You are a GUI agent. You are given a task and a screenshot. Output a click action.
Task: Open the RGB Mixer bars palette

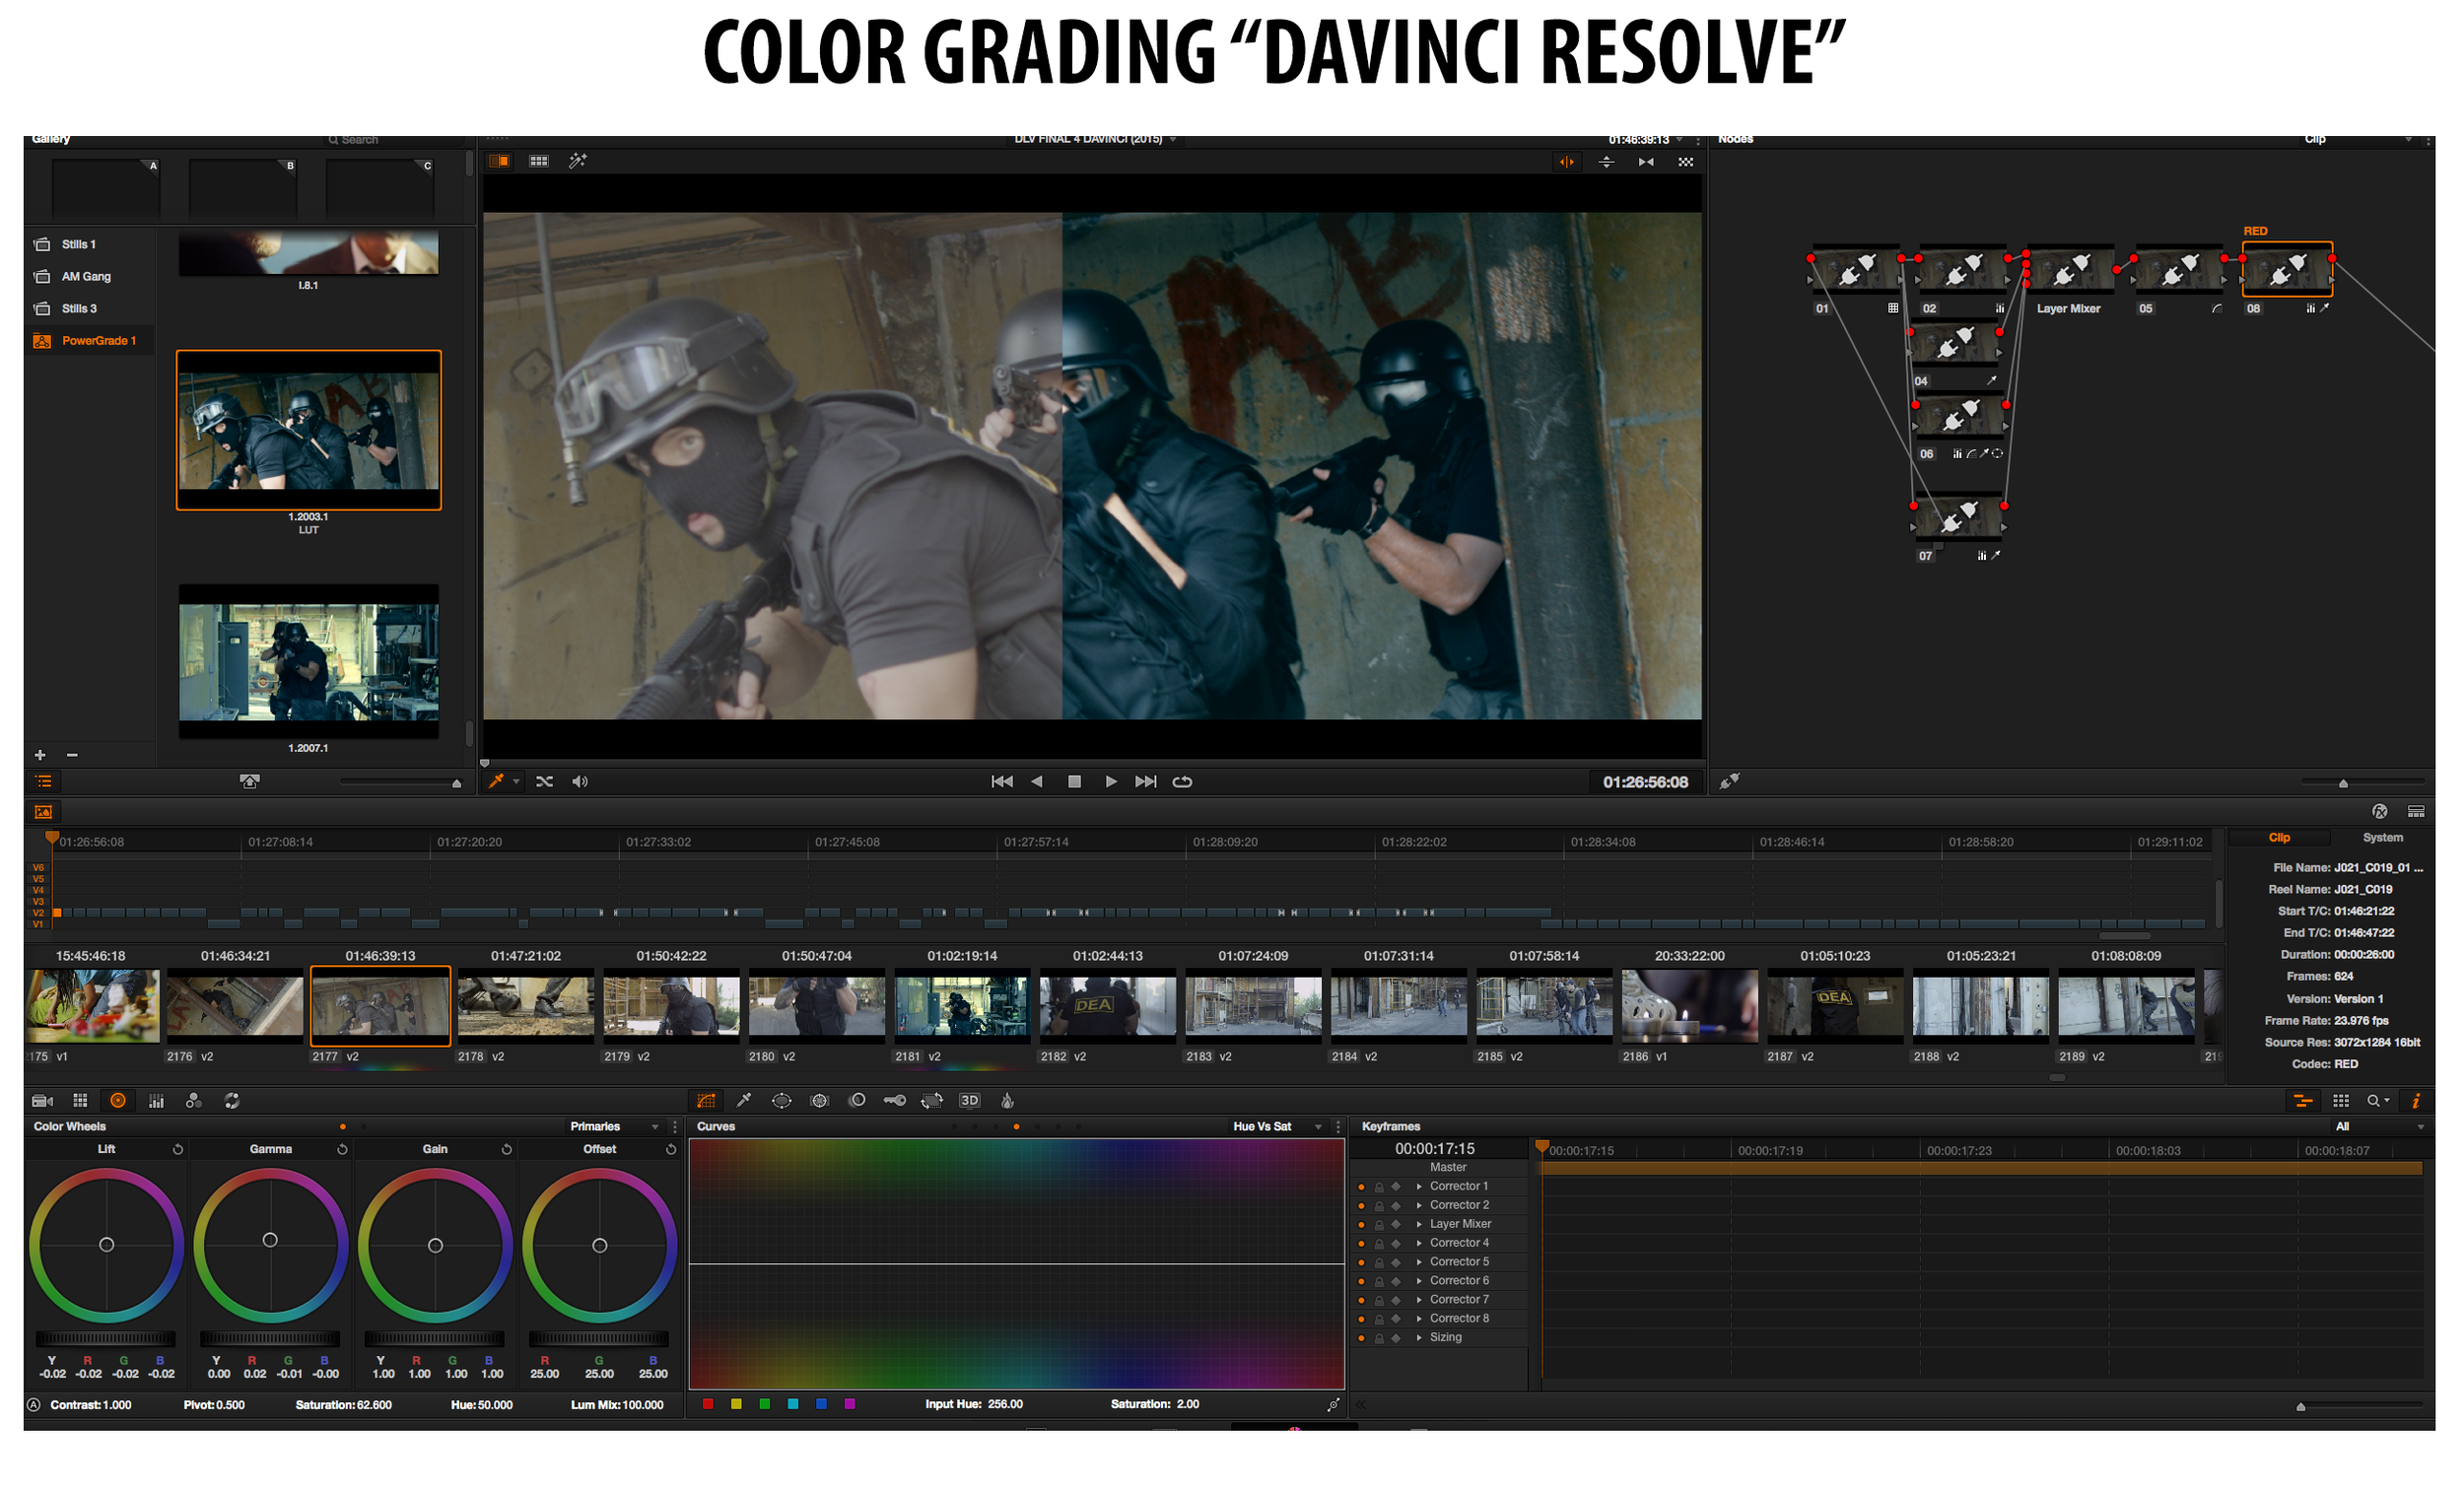[156, 1101]
